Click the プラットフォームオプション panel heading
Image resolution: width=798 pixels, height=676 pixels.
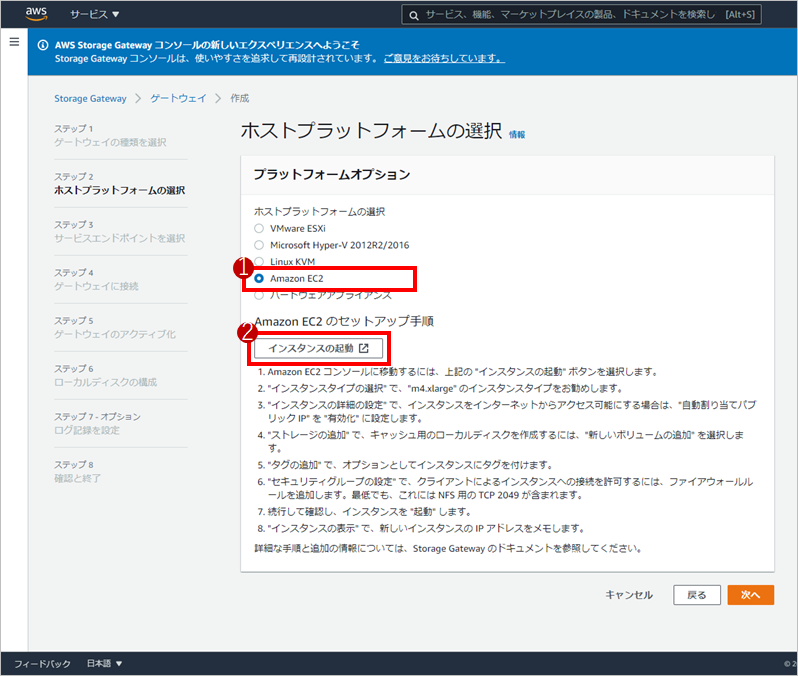click(332, 174)
